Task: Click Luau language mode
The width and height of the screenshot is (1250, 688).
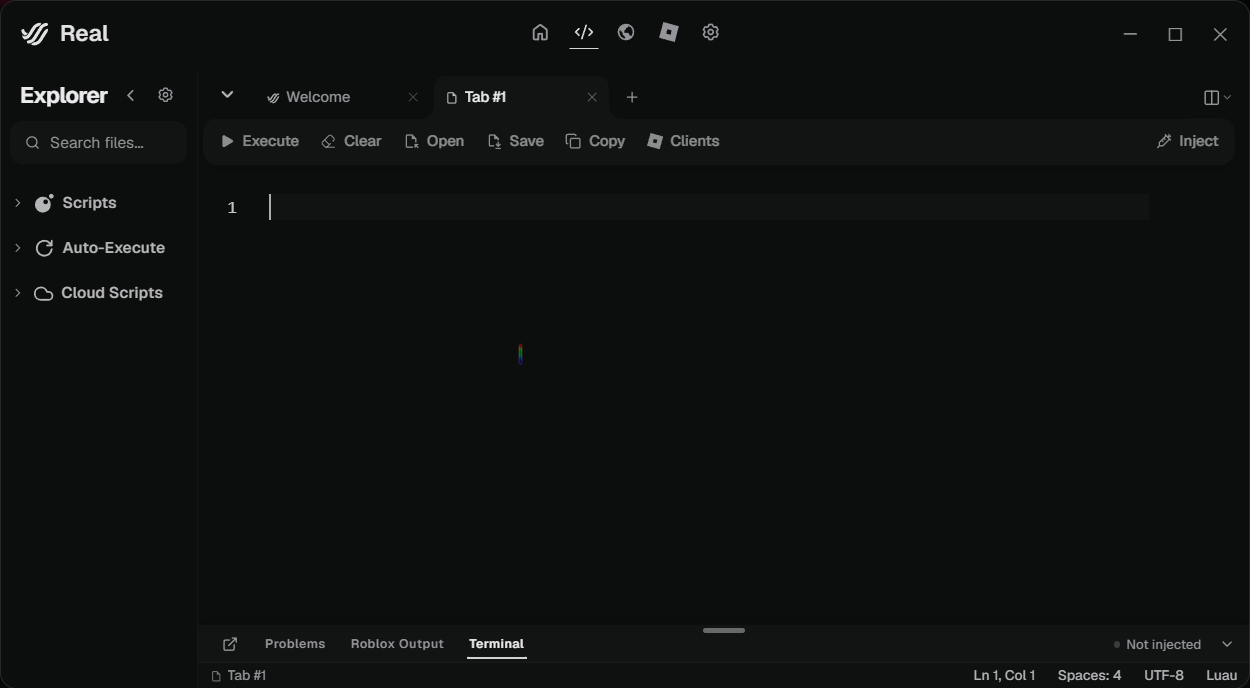Action: 1222,676
